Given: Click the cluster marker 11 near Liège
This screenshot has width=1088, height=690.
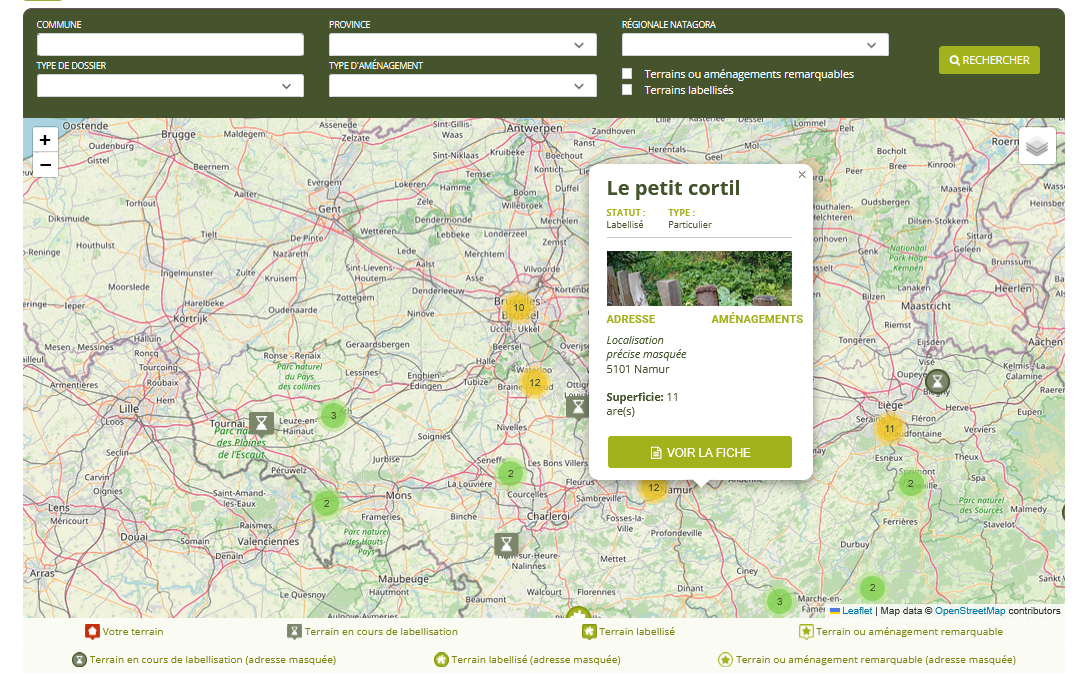Looking at the screenshot, I should pyautogui.click(x=889, y=429).
